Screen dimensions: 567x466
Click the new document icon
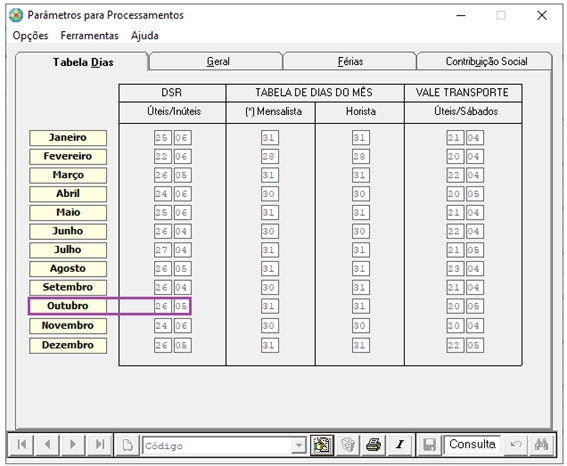coord(128,445)
